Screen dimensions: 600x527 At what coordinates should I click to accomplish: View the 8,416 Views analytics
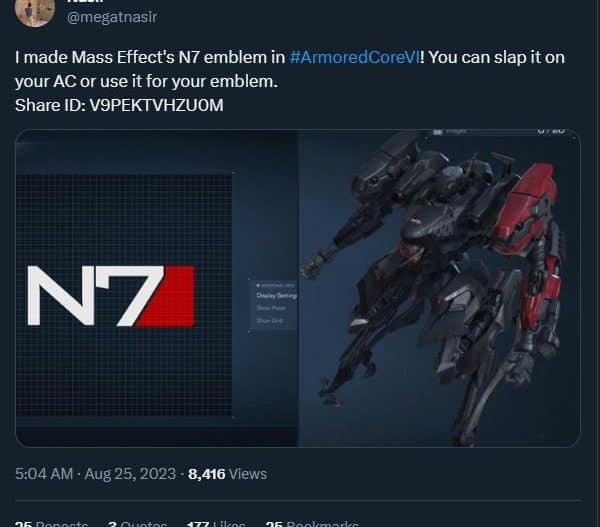pyautogui.click(x=227, y=474)
